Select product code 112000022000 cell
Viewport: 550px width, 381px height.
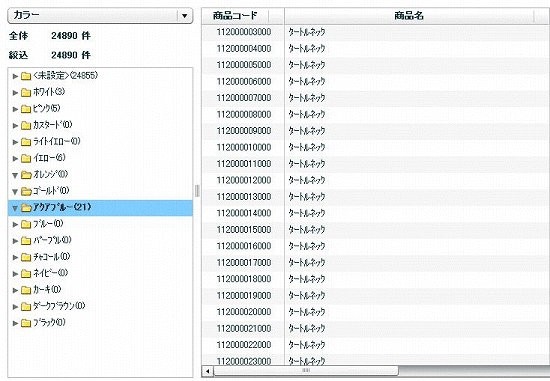click(x=243, y=345)
